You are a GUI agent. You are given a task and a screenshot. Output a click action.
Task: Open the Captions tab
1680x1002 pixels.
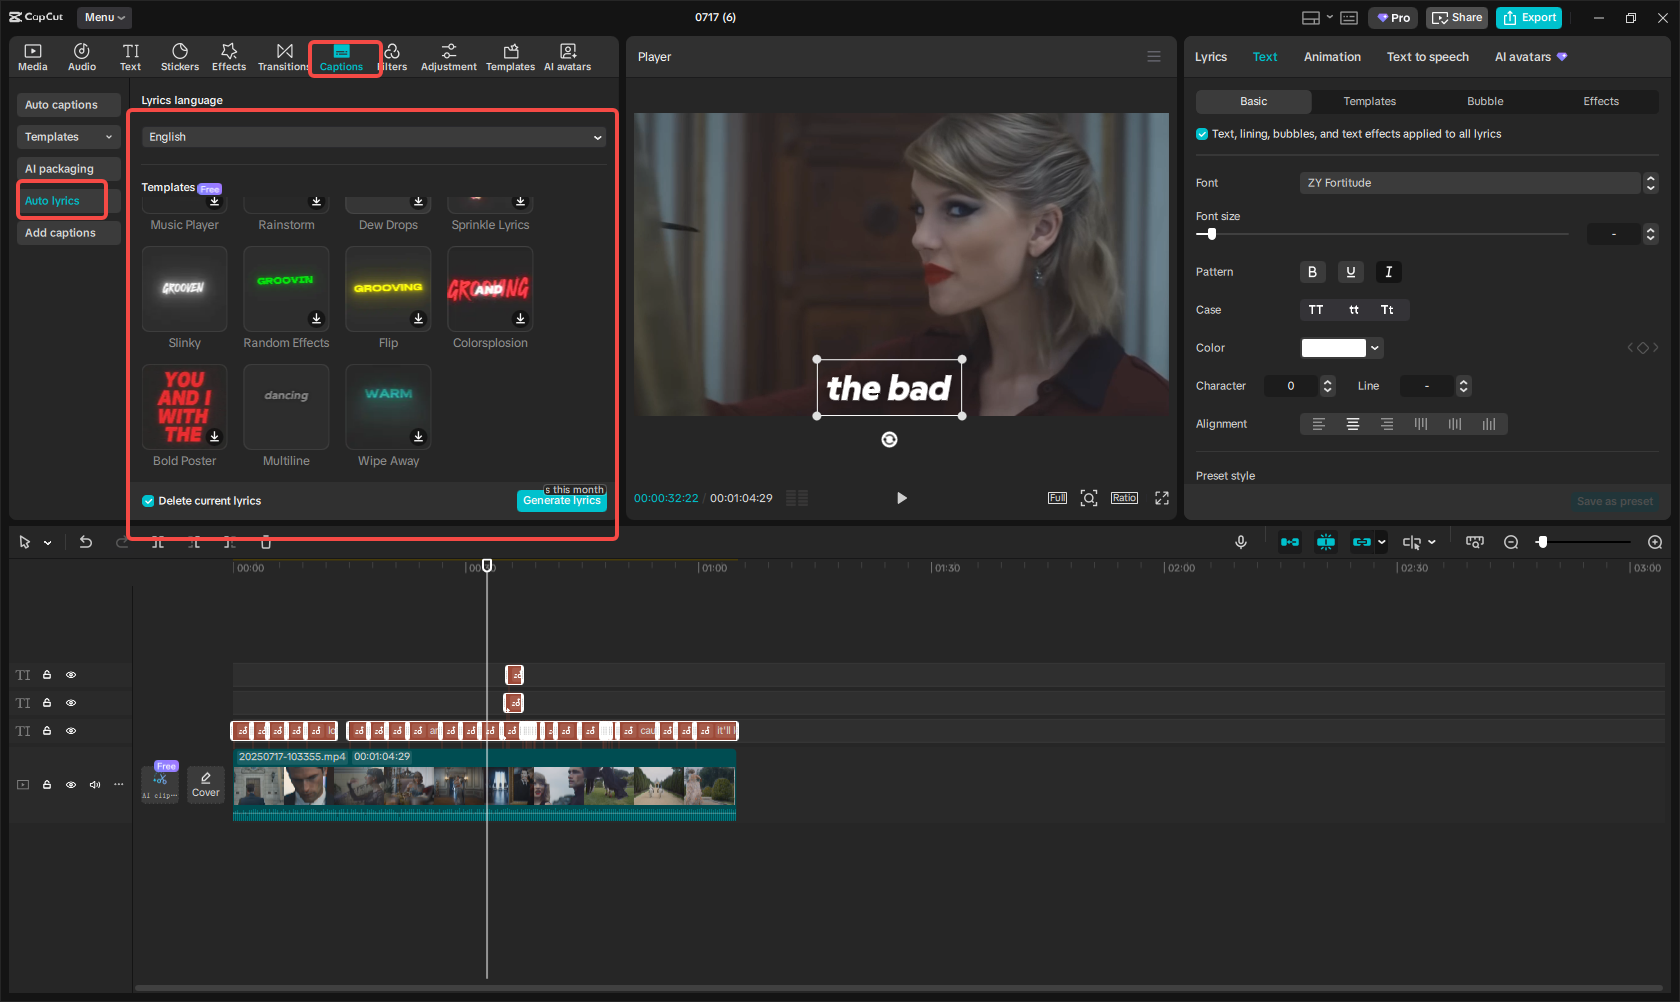[341, 57]
